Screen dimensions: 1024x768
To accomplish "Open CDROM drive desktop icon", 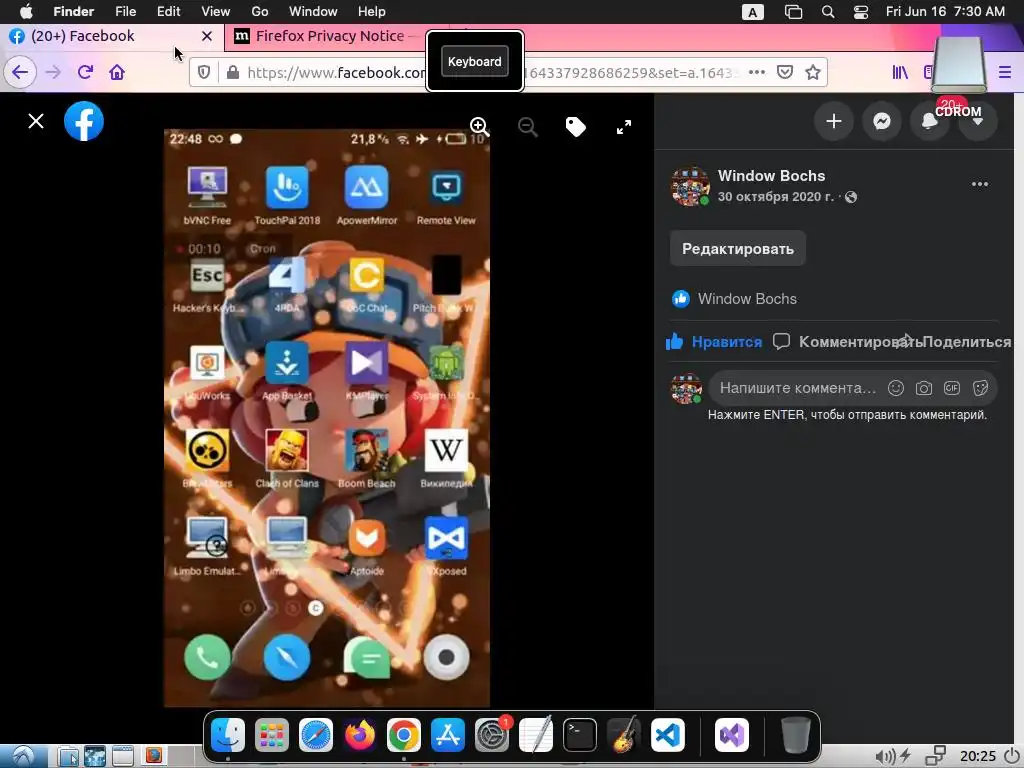I will 958,77.
